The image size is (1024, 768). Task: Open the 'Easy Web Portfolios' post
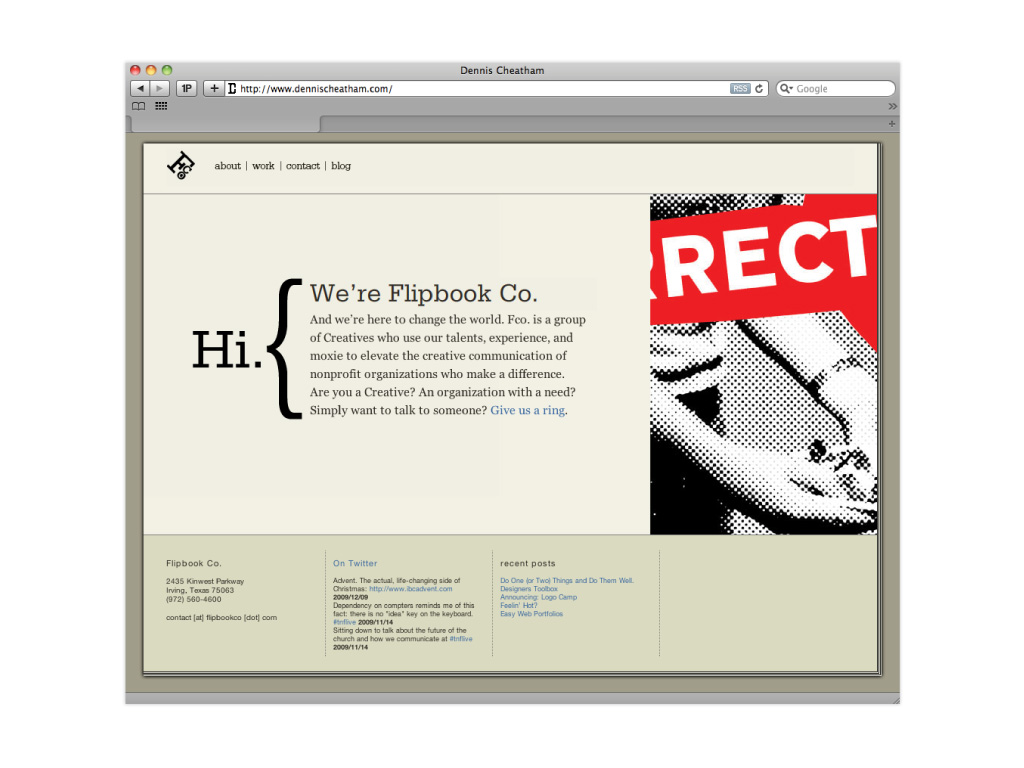pyautogui.click(x=532, y=614)
